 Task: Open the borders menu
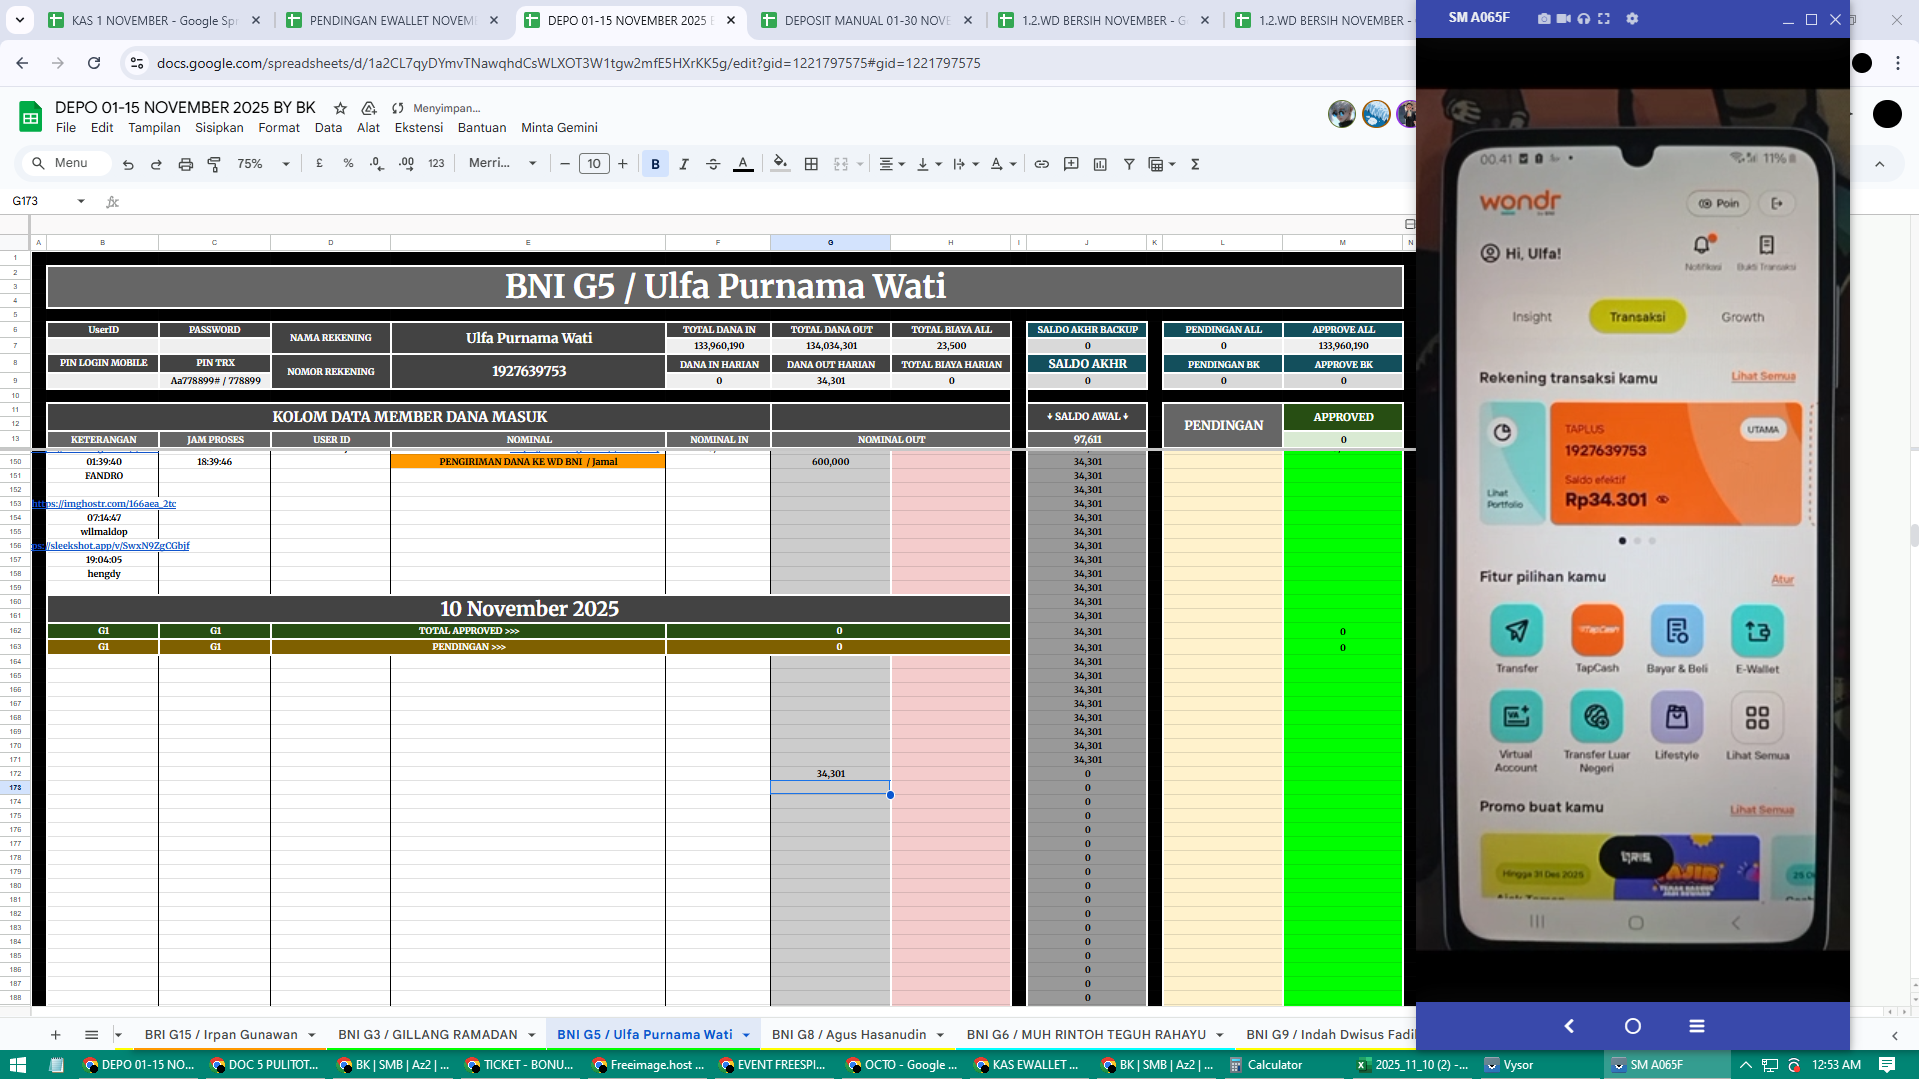tap(811, 164)
